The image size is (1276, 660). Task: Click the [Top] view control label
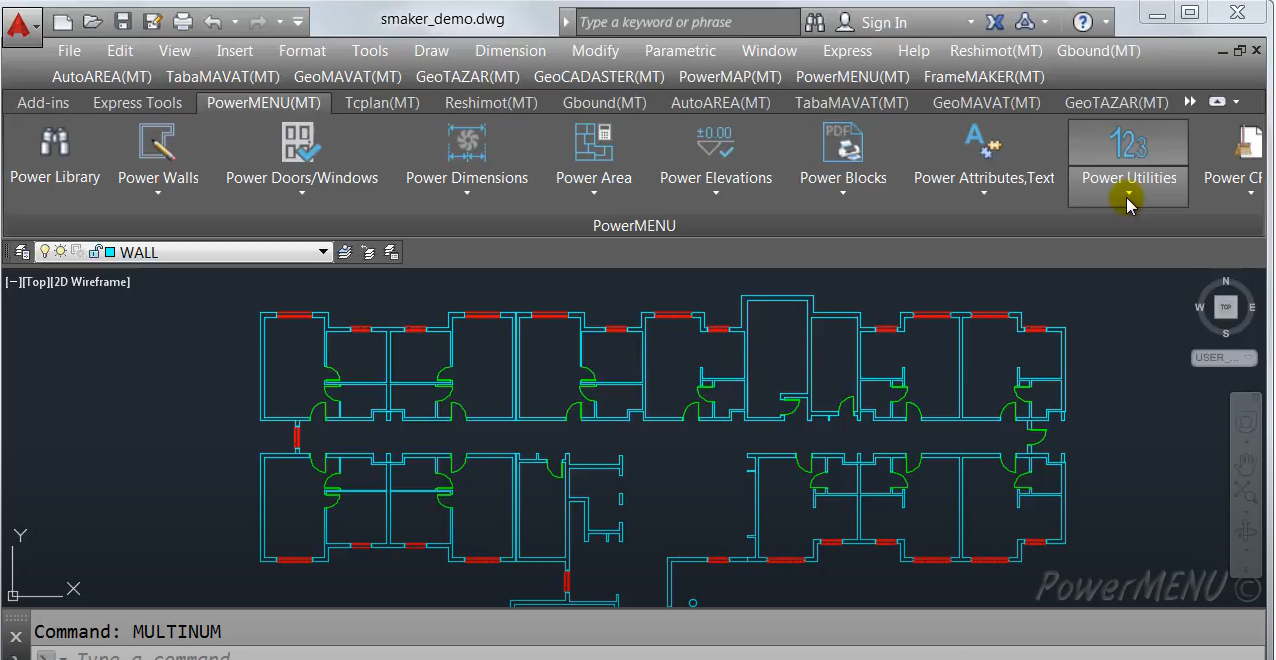(x=36, y=282)
